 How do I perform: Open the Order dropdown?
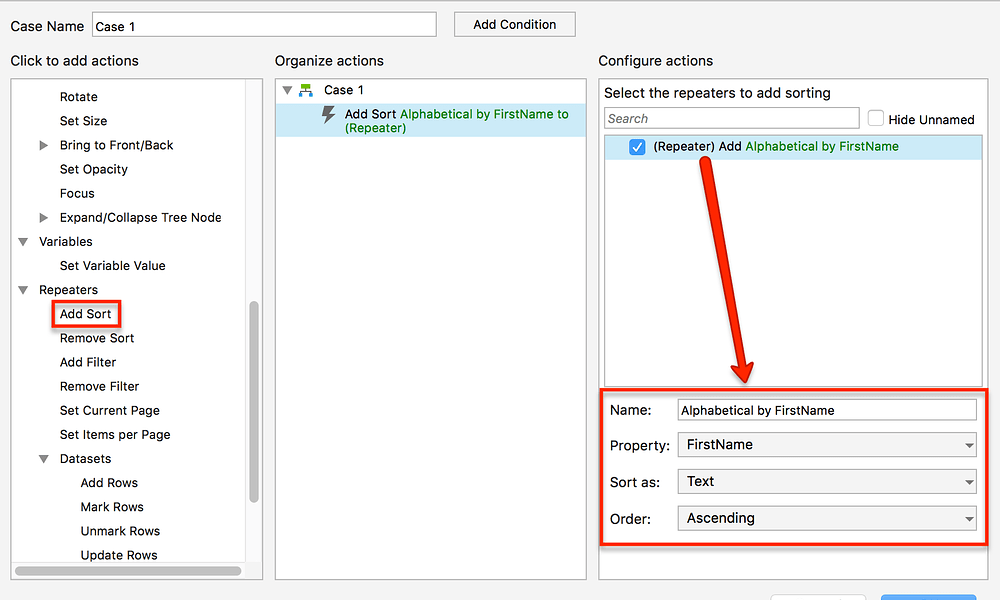pyautogui.click(x=826, y=519)
